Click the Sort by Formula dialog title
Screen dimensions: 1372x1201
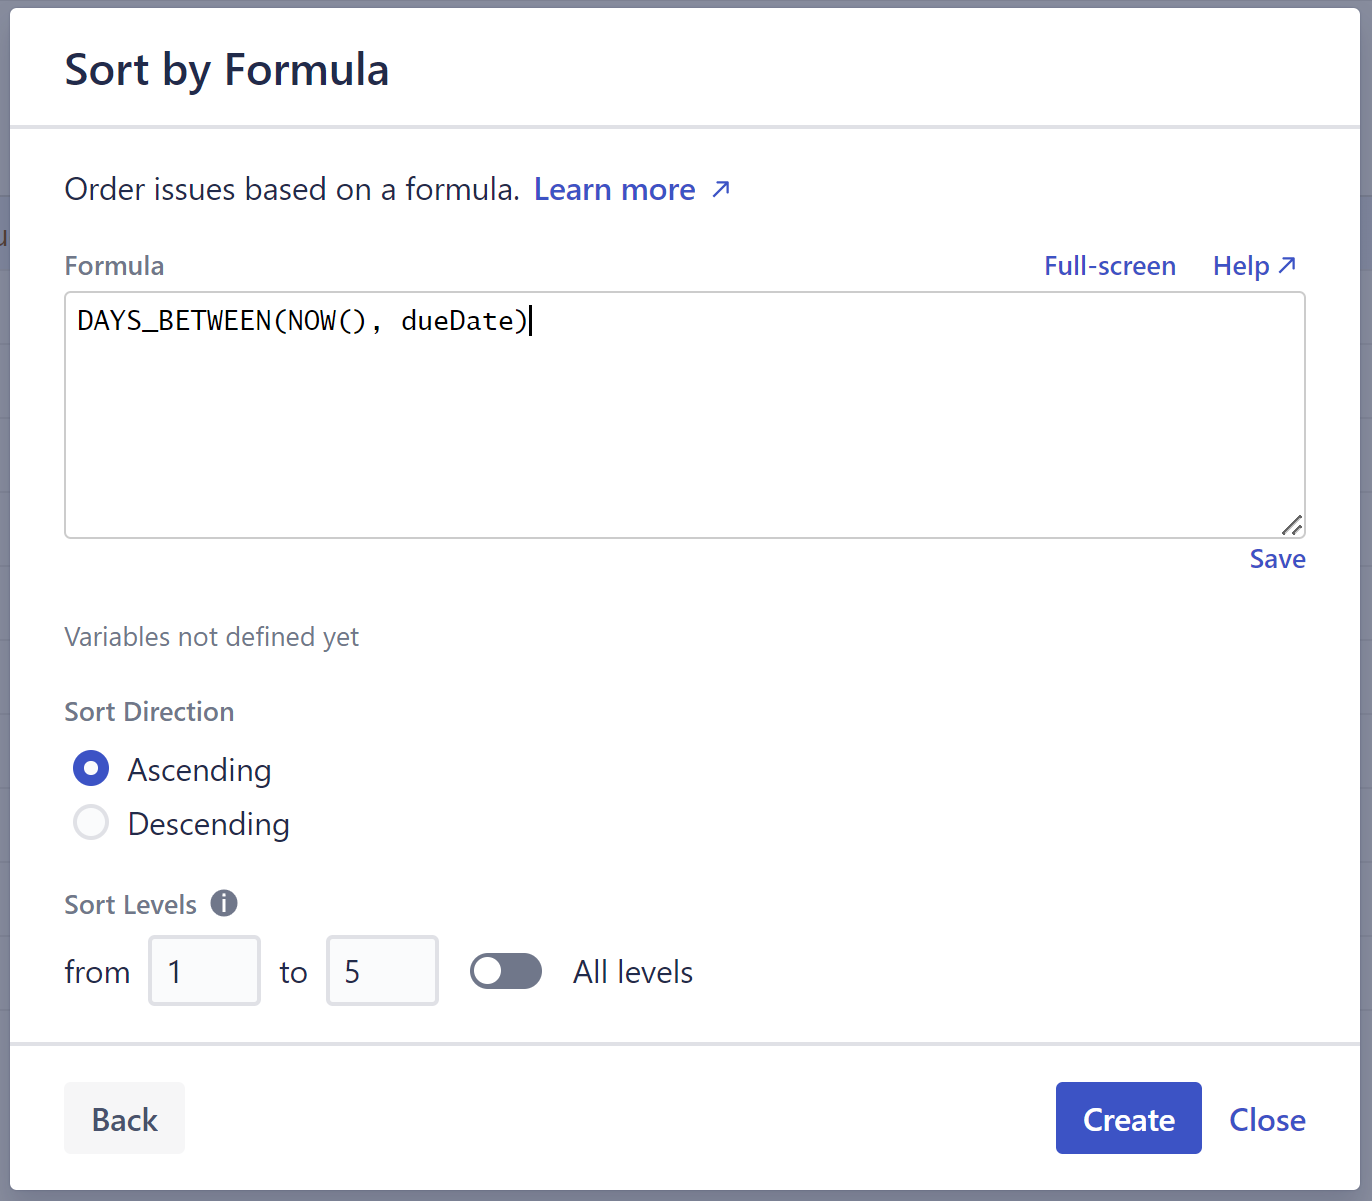(227, 70)
